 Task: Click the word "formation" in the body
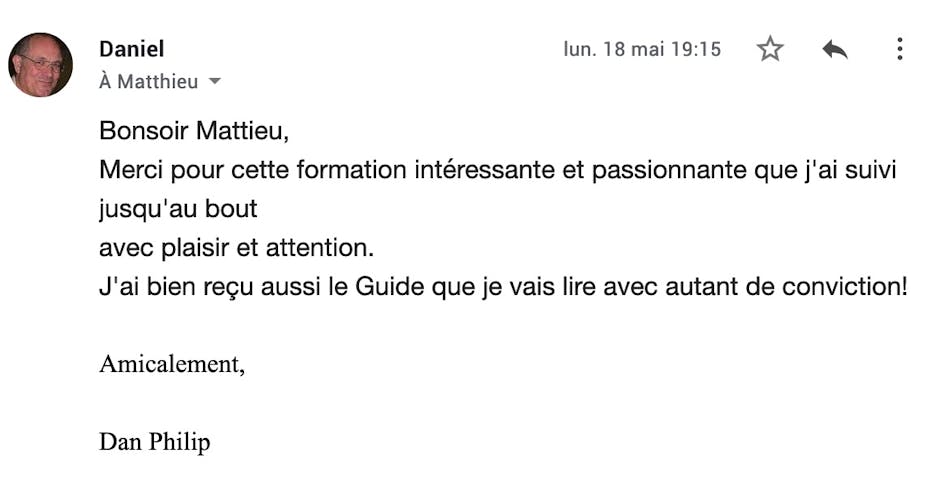[351, 170]
